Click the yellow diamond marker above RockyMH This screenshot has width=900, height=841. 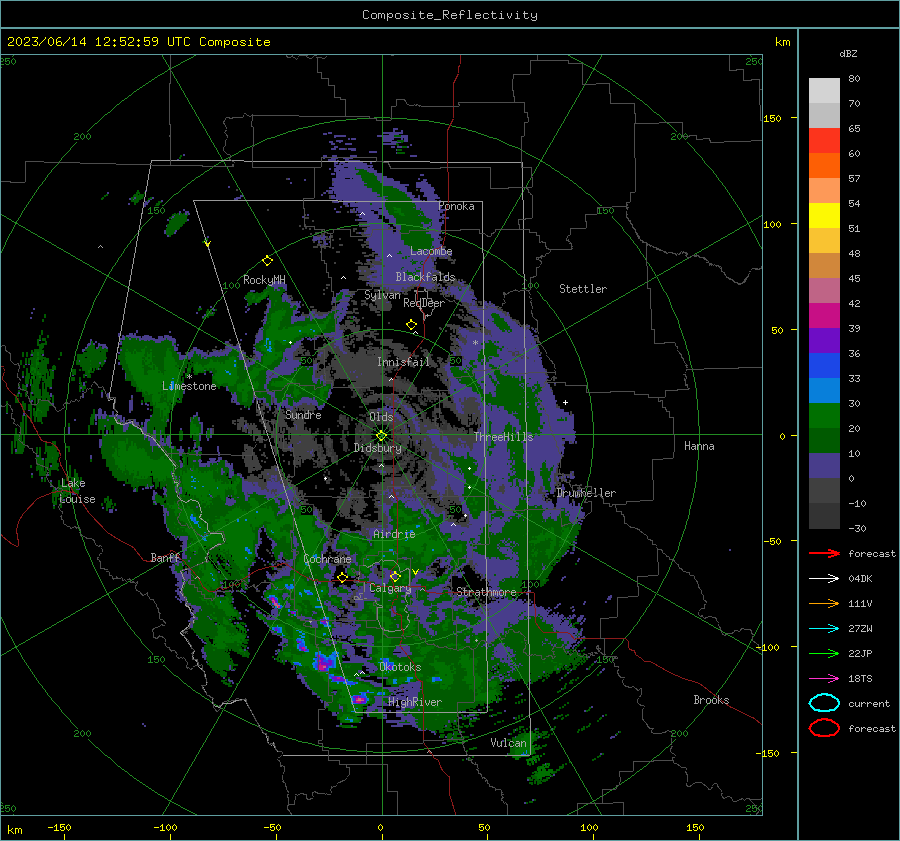click(267, 261)
